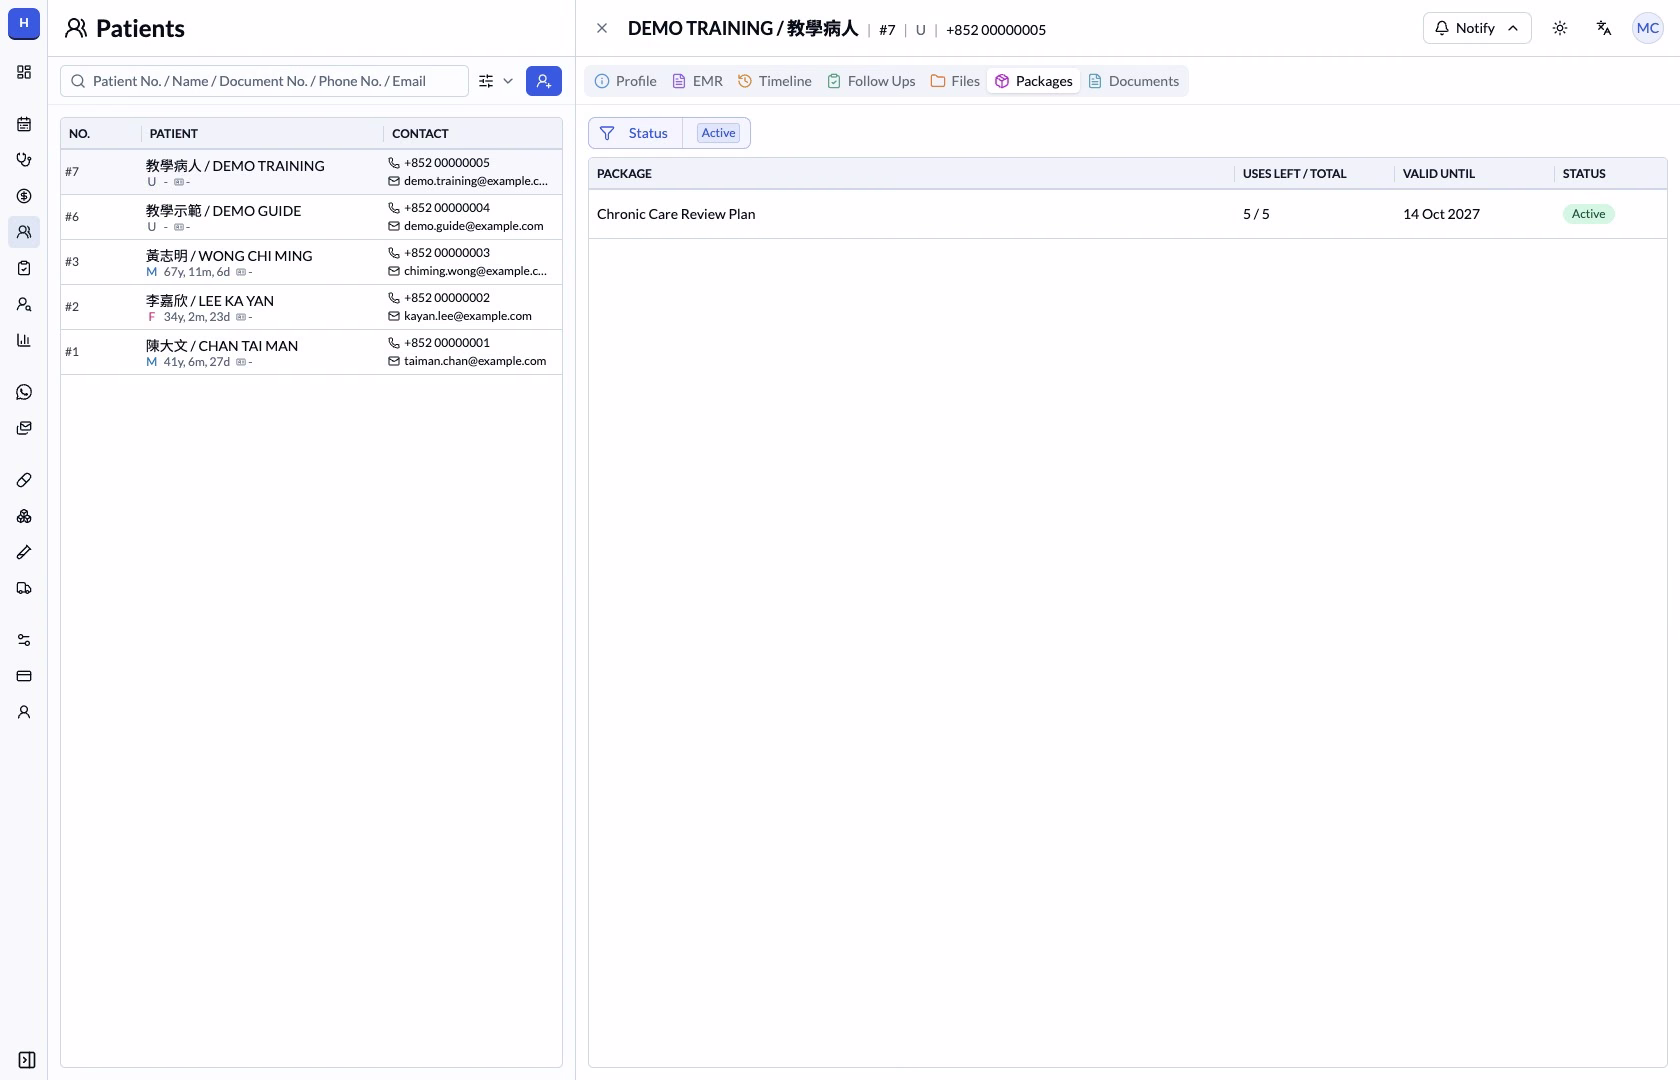Open the credit card sidebar icon
This screenshot has height=1080, width=1680.
click(x=24, y=676)
